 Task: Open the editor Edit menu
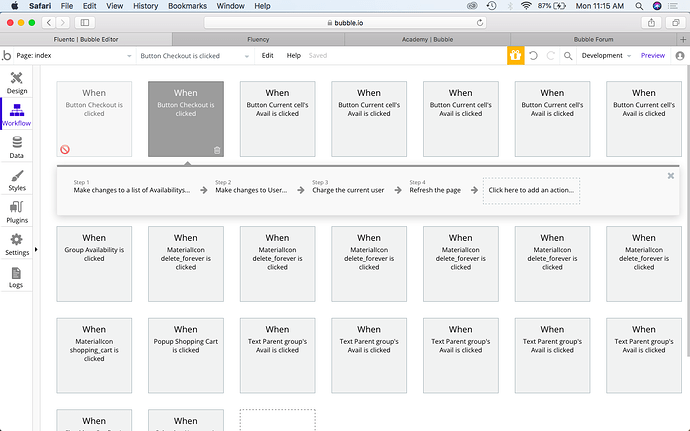tap(268, 55)
